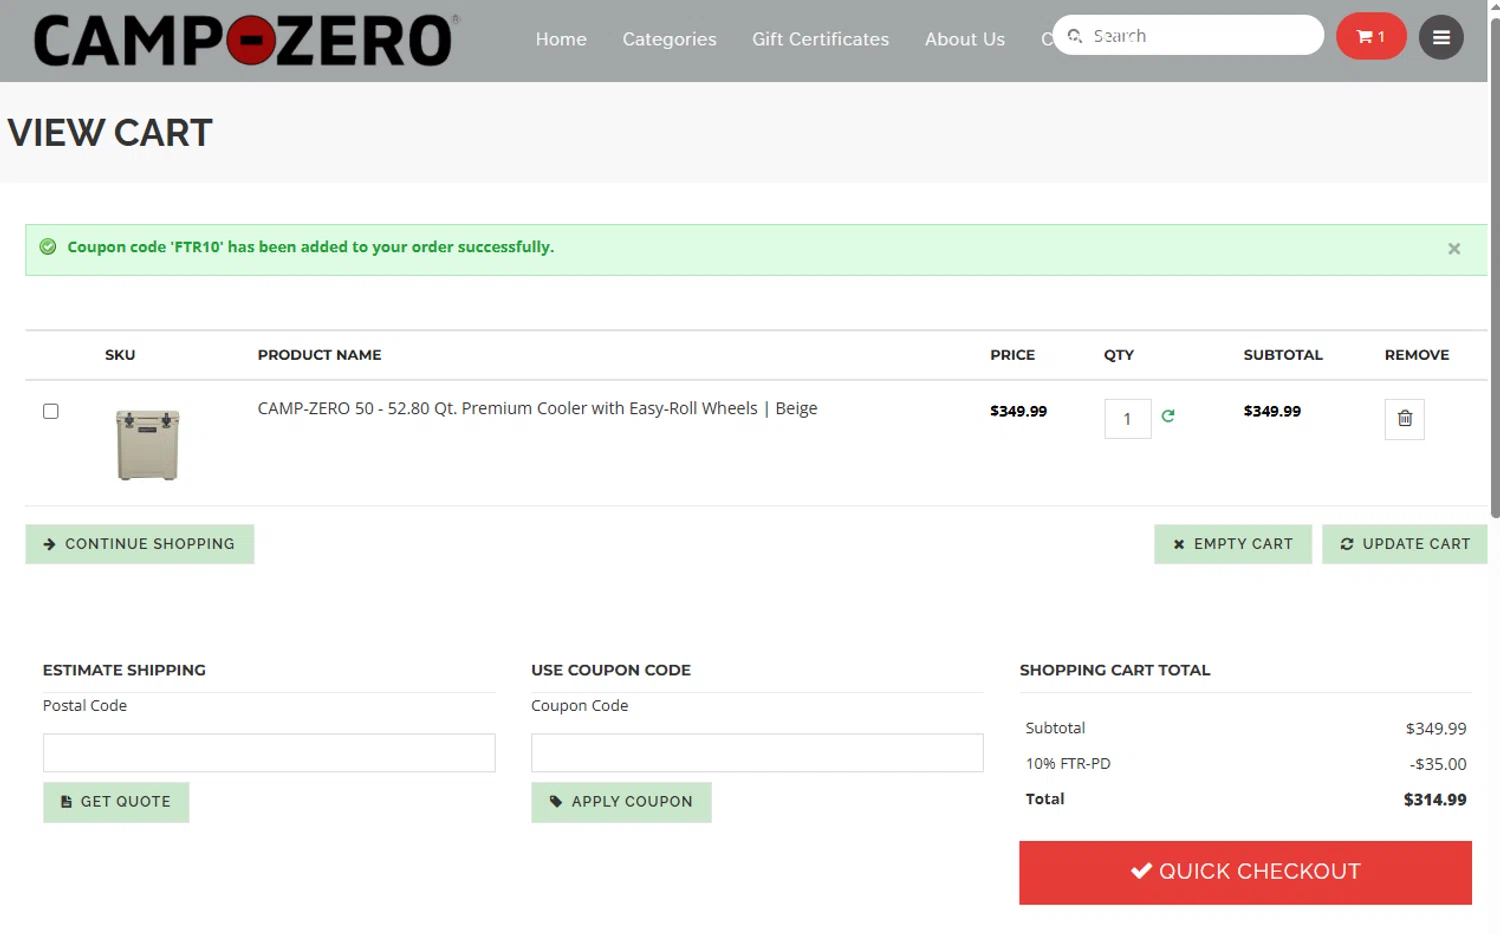Open the Home menu item
Viewport: 1500px width, 934px height.
(561, 39)
